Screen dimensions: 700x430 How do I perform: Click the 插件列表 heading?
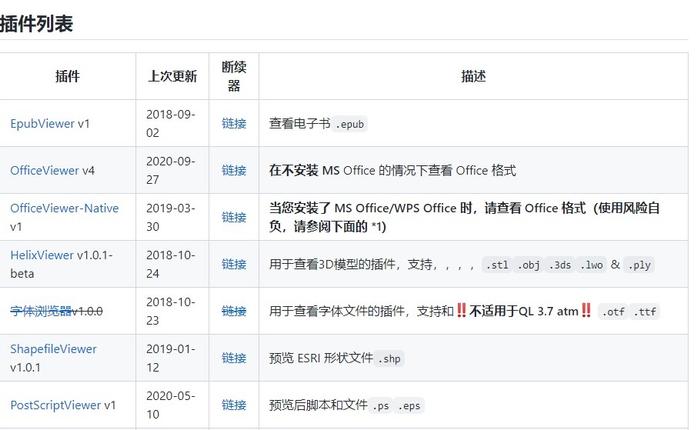click(36, 23)
